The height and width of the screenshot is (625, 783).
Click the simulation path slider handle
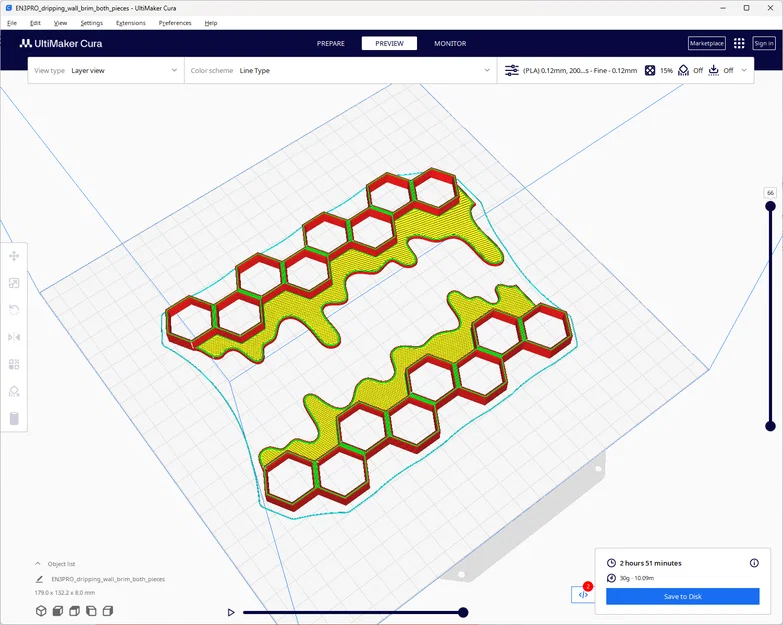(x=463, y=612)
